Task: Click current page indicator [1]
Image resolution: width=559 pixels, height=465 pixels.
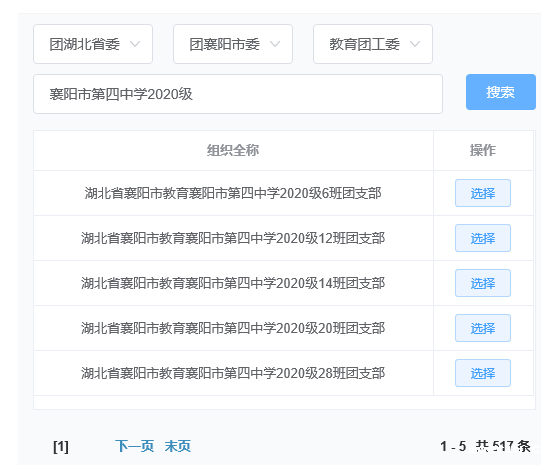Action: (x=61, y=446)
